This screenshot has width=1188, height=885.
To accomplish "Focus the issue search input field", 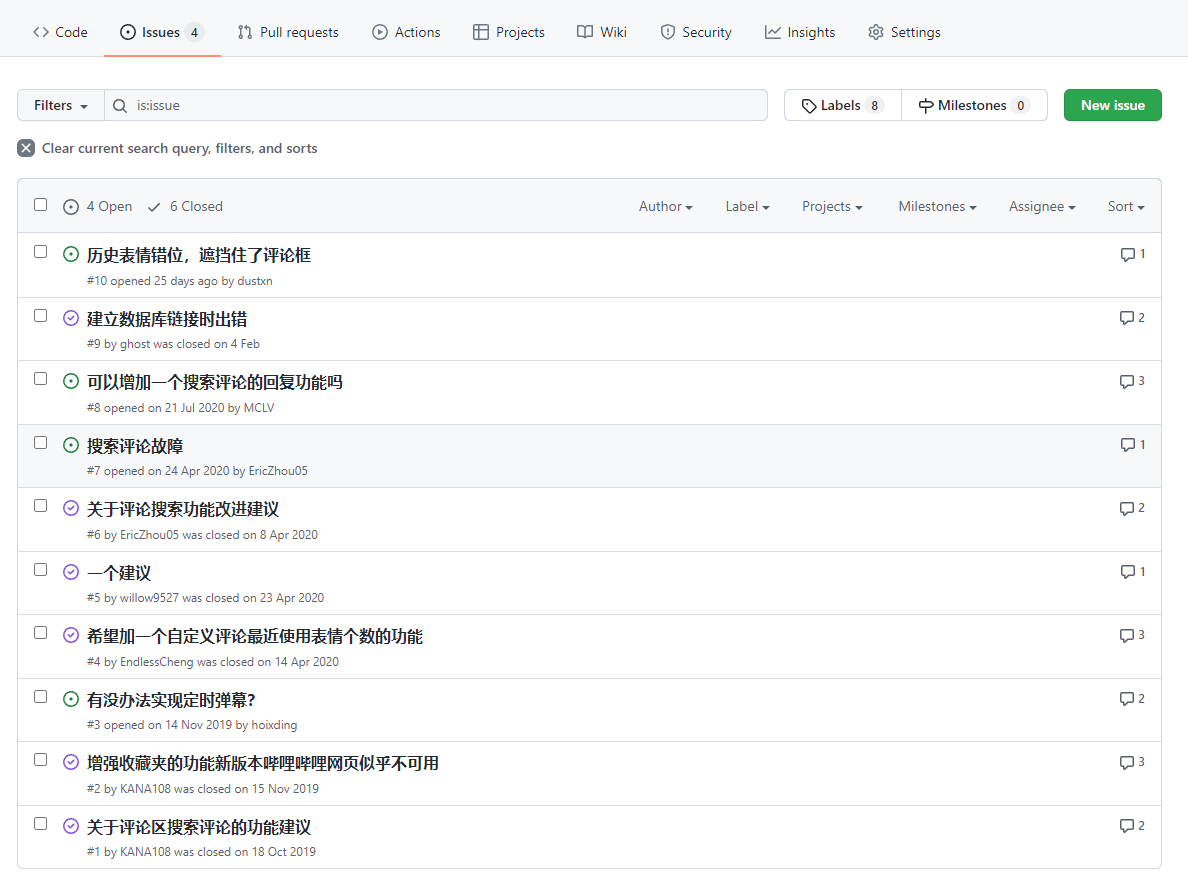I will coord(440,105).
